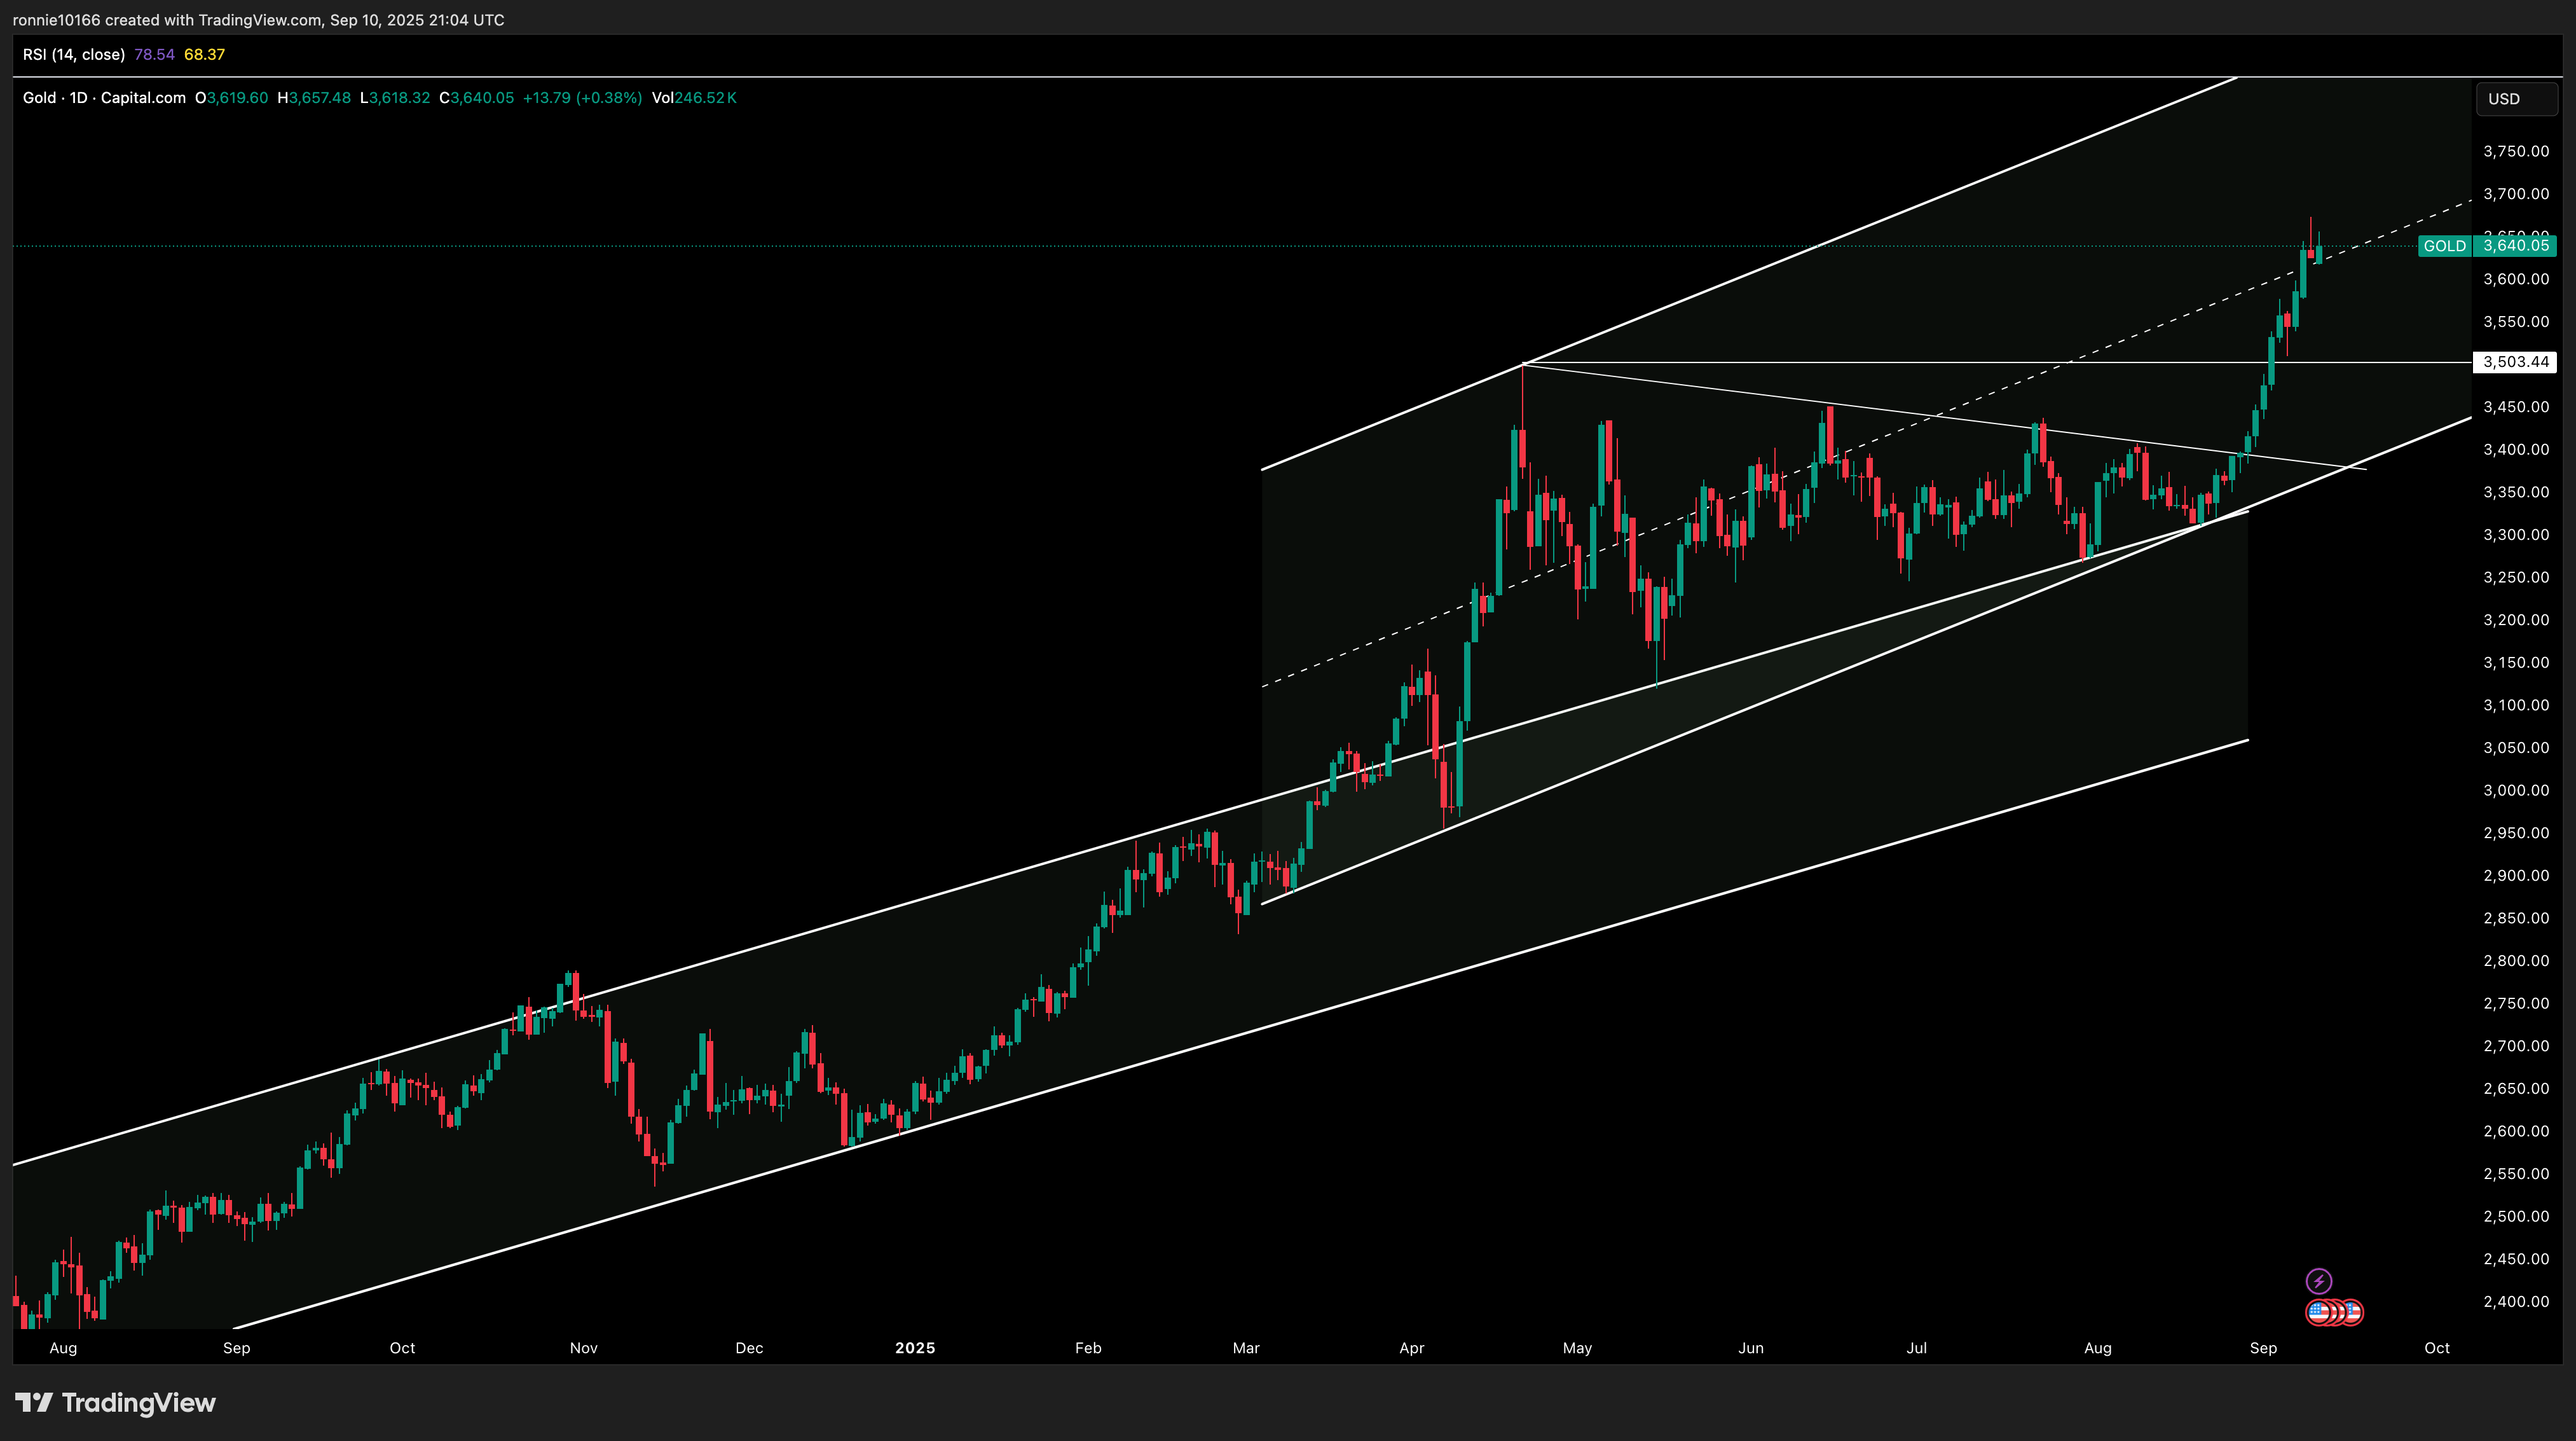Click the bold 2025 label on time axis
2576x1441 pixels.
(915, 1348)
